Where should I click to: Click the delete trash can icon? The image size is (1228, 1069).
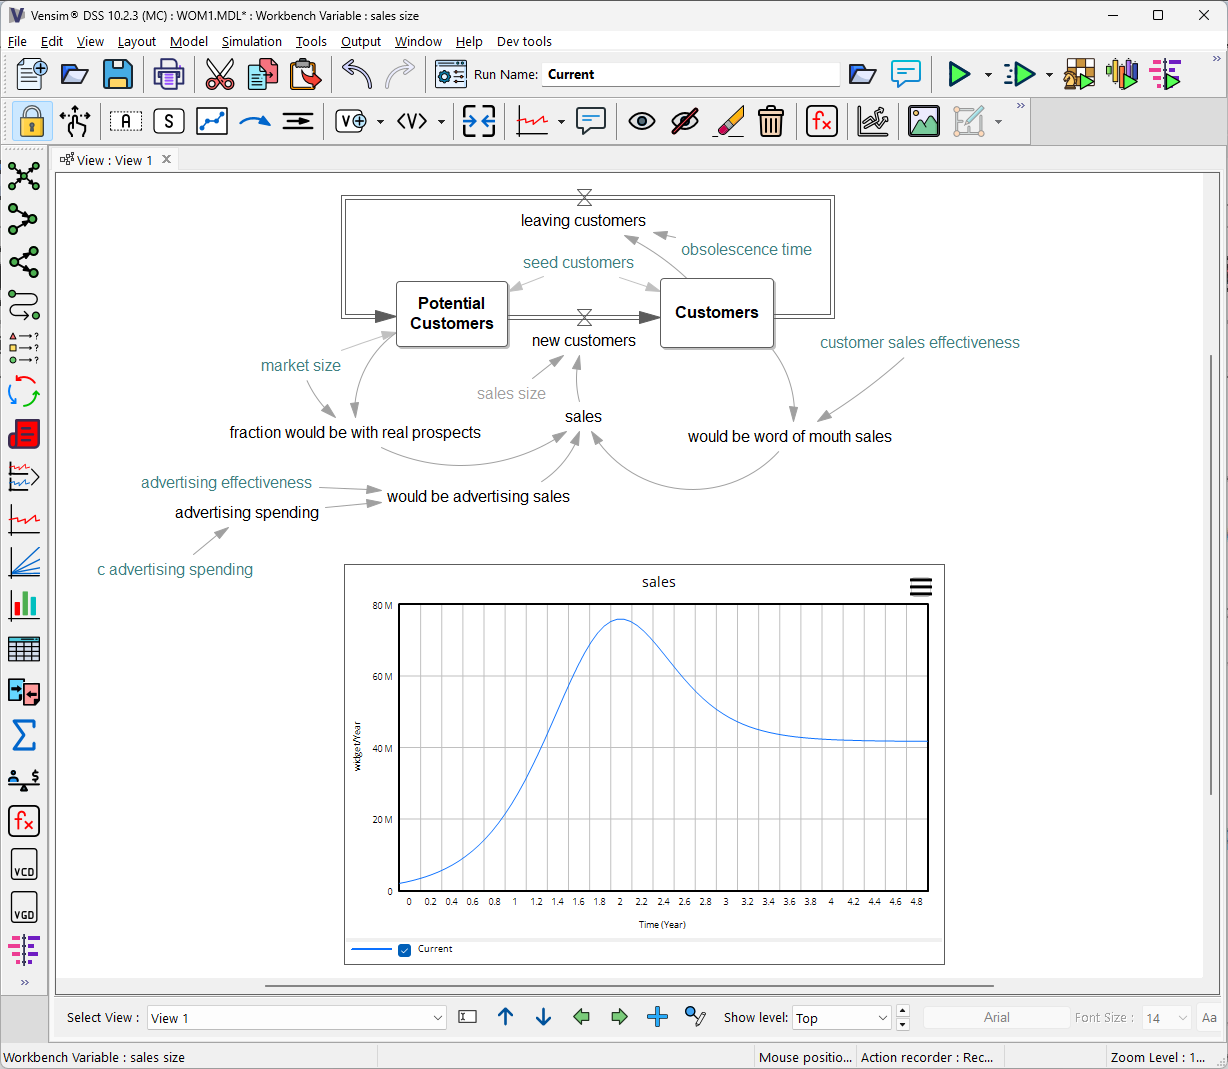pos(770,122)
